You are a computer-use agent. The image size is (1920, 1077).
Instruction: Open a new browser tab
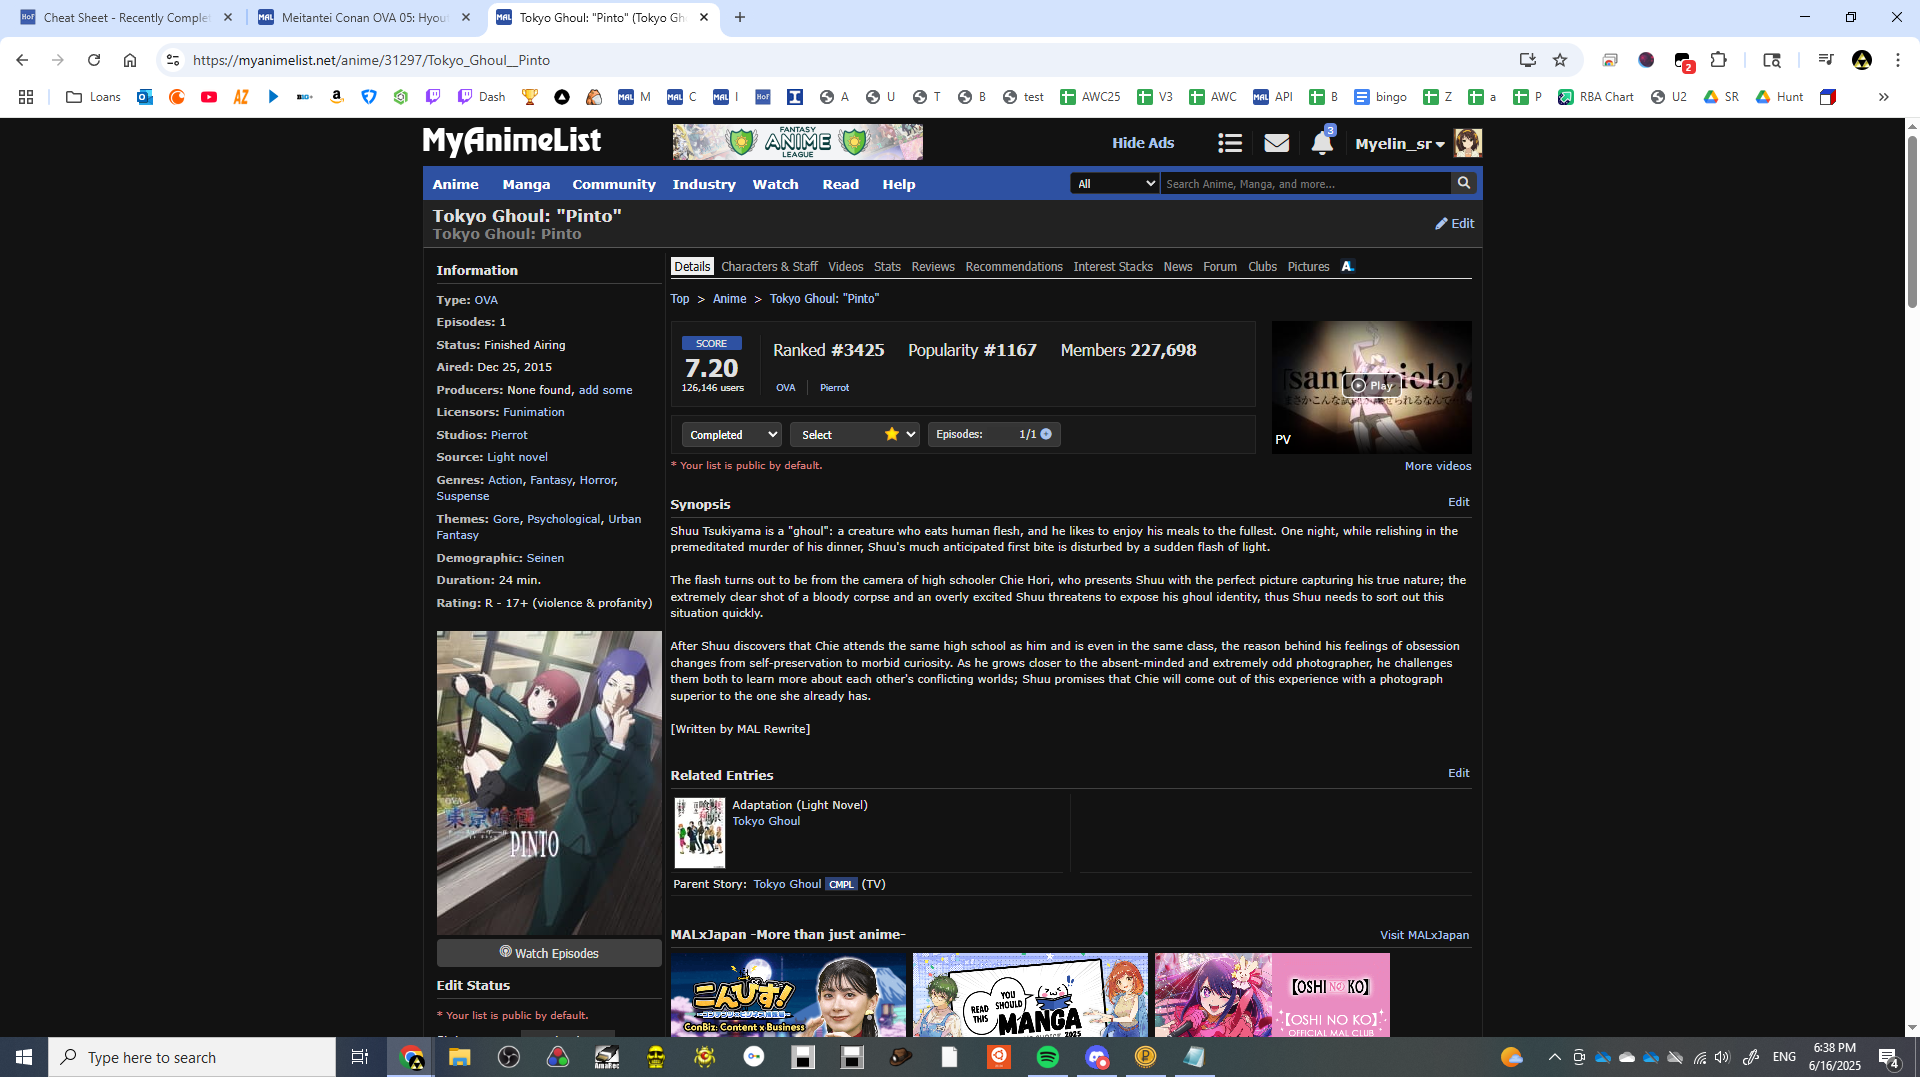(x=740, y=17)
